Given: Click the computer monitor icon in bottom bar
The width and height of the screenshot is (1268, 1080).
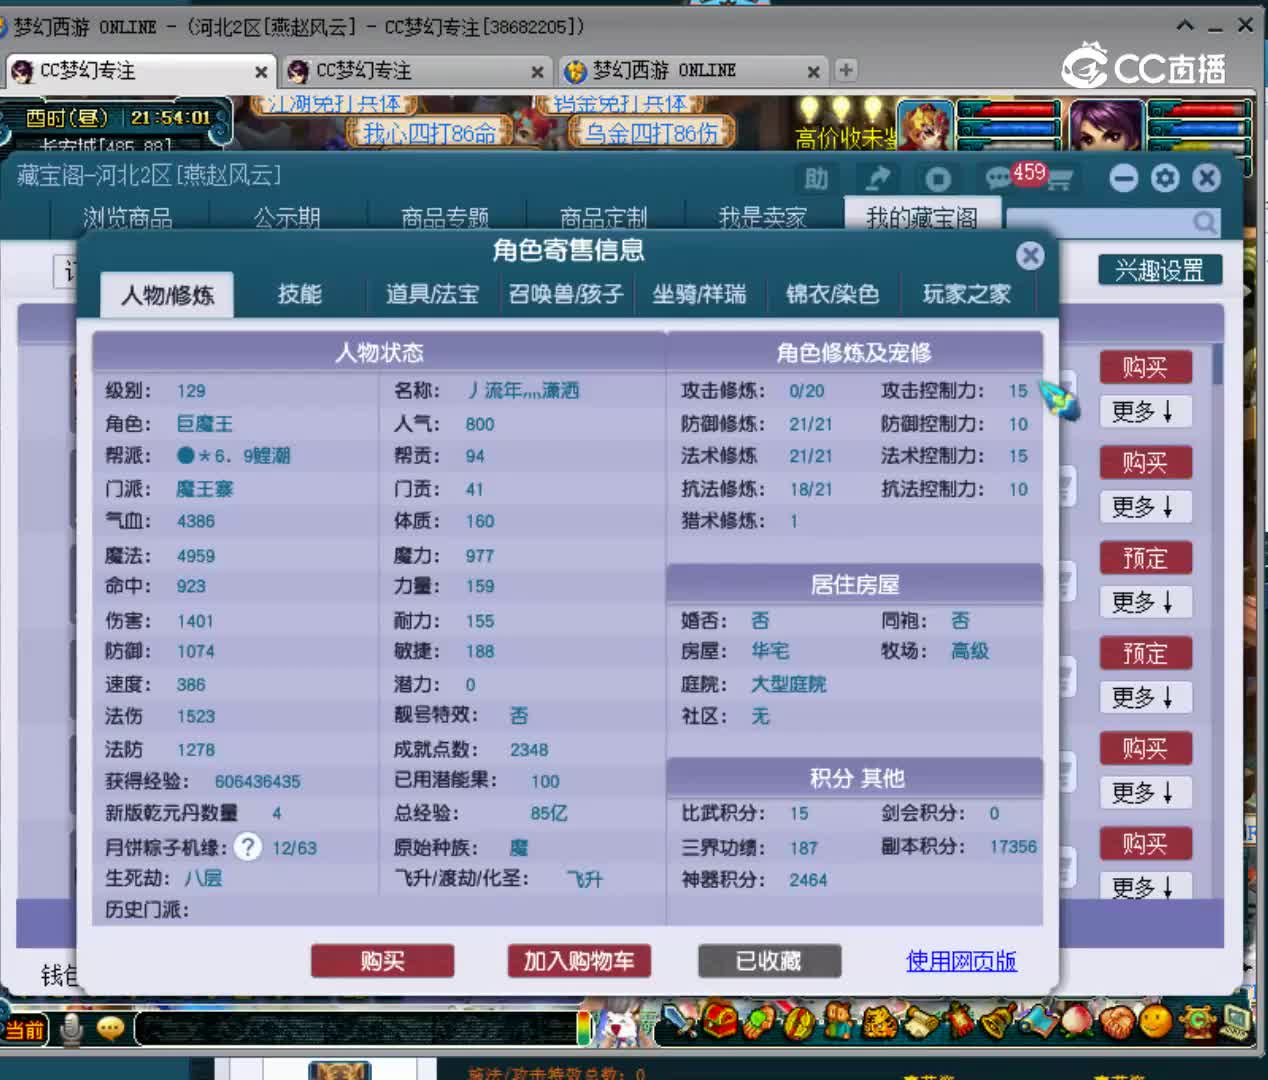Looking at the screenshot, I should pos(1236,1021).
